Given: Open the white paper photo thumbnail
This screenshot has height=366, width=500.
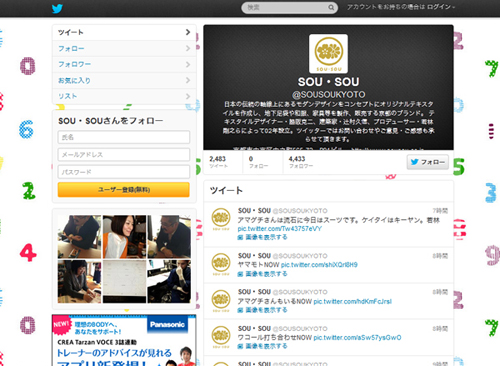Looking at the screenshot, I should (124, 282).
